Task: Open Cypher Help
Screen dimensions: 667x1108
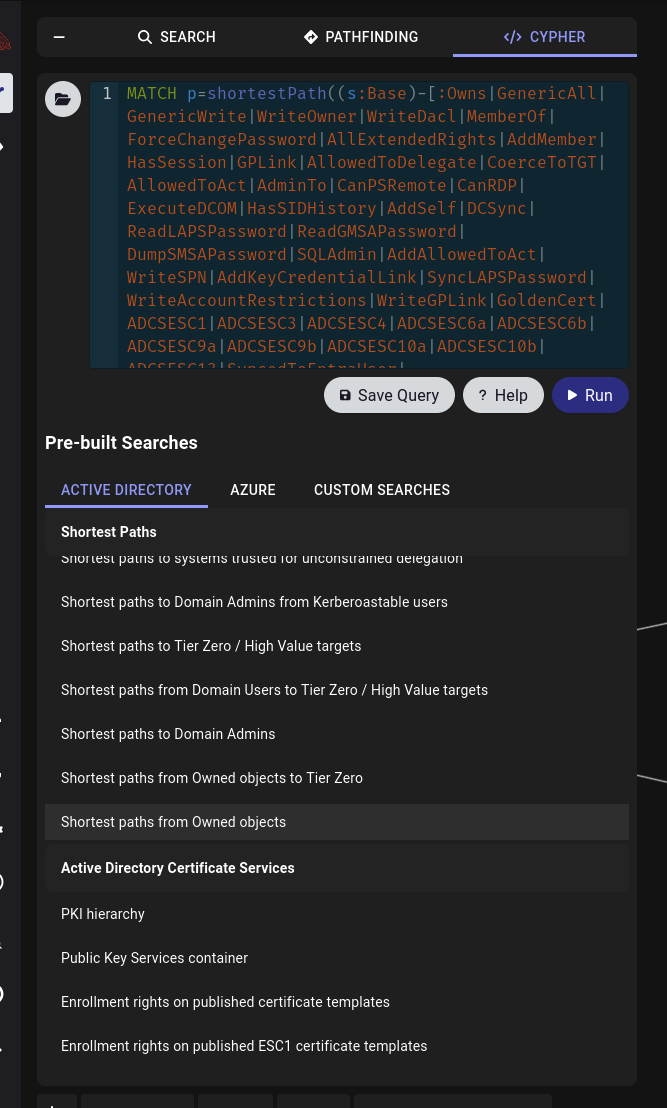Action: pyautogui.click(x=503, y=395)
